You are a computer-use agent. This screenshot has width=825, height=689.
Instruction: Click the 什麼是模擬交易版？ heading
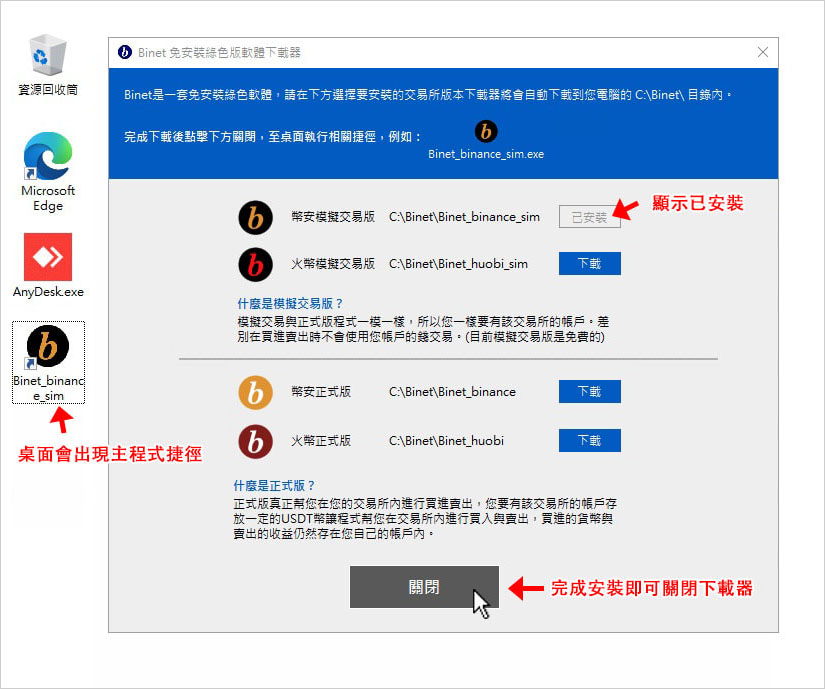coord(290,303)
